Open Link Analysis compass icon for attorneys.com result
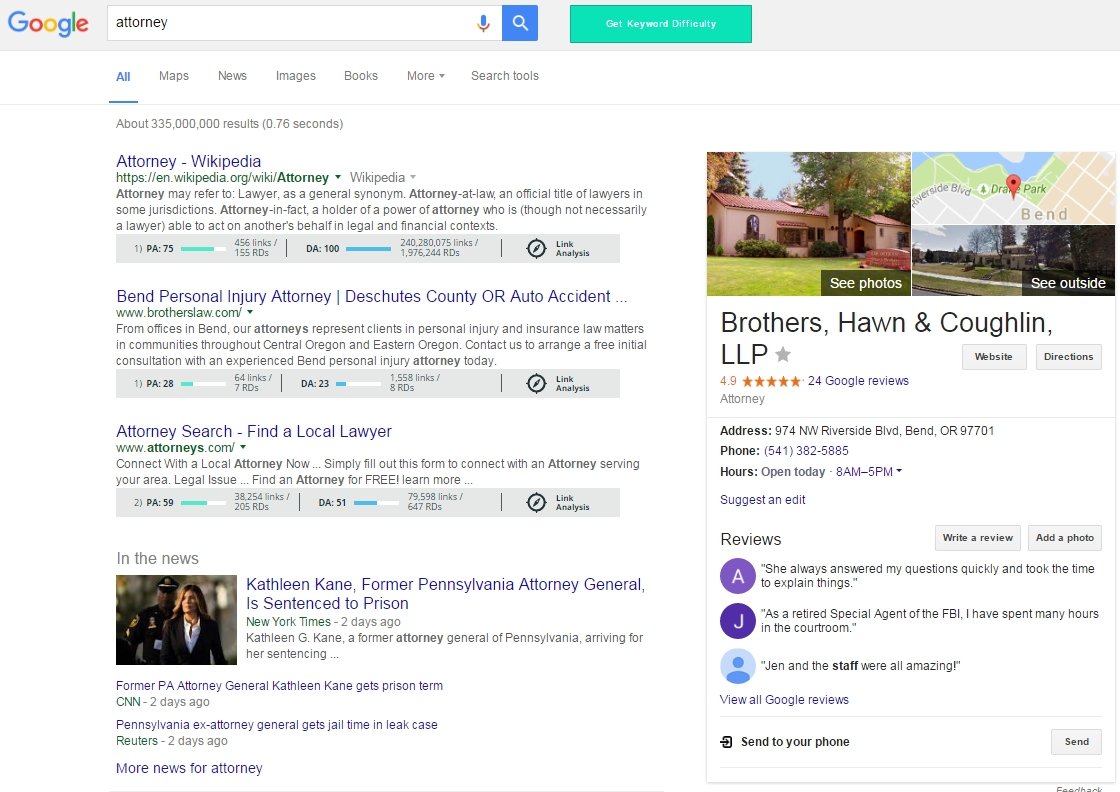 tap(536, 502)
